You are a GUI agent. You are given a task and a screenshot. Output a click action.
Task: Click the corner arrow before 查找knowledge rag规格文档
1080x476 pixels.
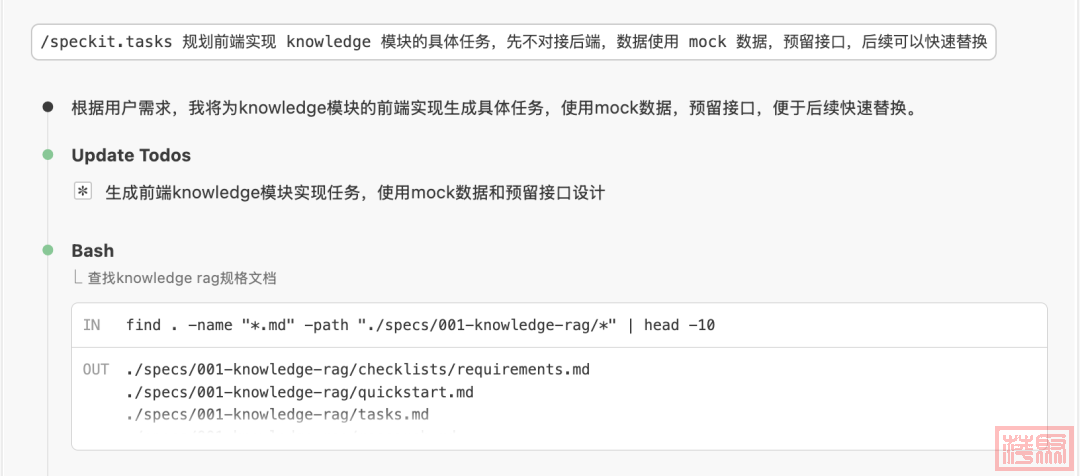tap(77, 277)
